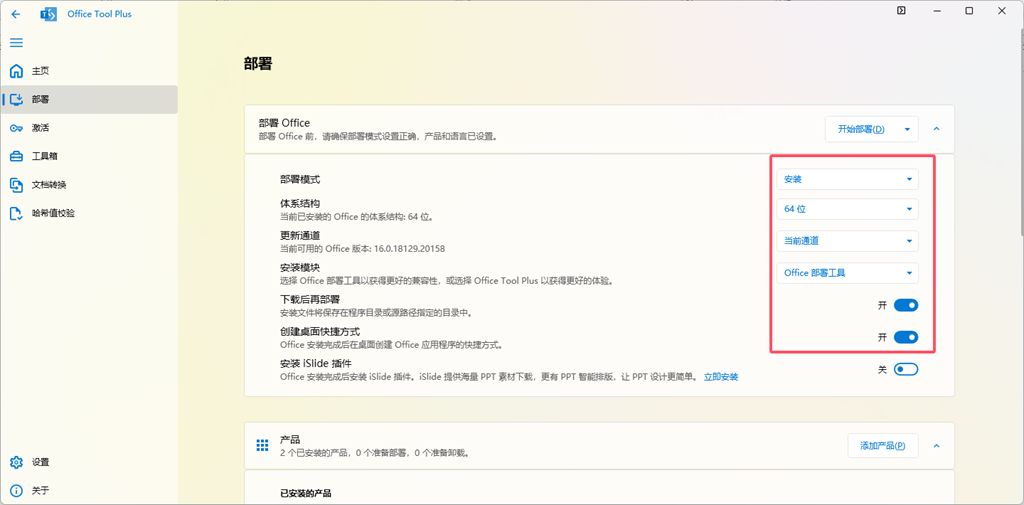The height and width of the screenshot is (505, 1024).
Task: Click the vertical scrollbar thumb
Action: (1021, 131)
